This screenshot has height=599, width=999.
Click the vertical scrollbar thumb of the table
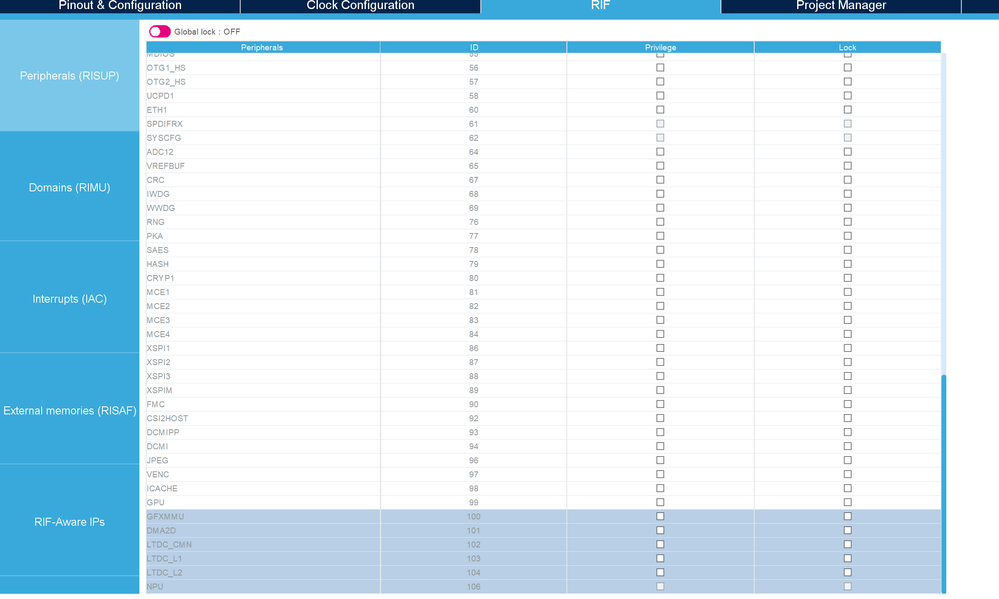pos(944,484)
